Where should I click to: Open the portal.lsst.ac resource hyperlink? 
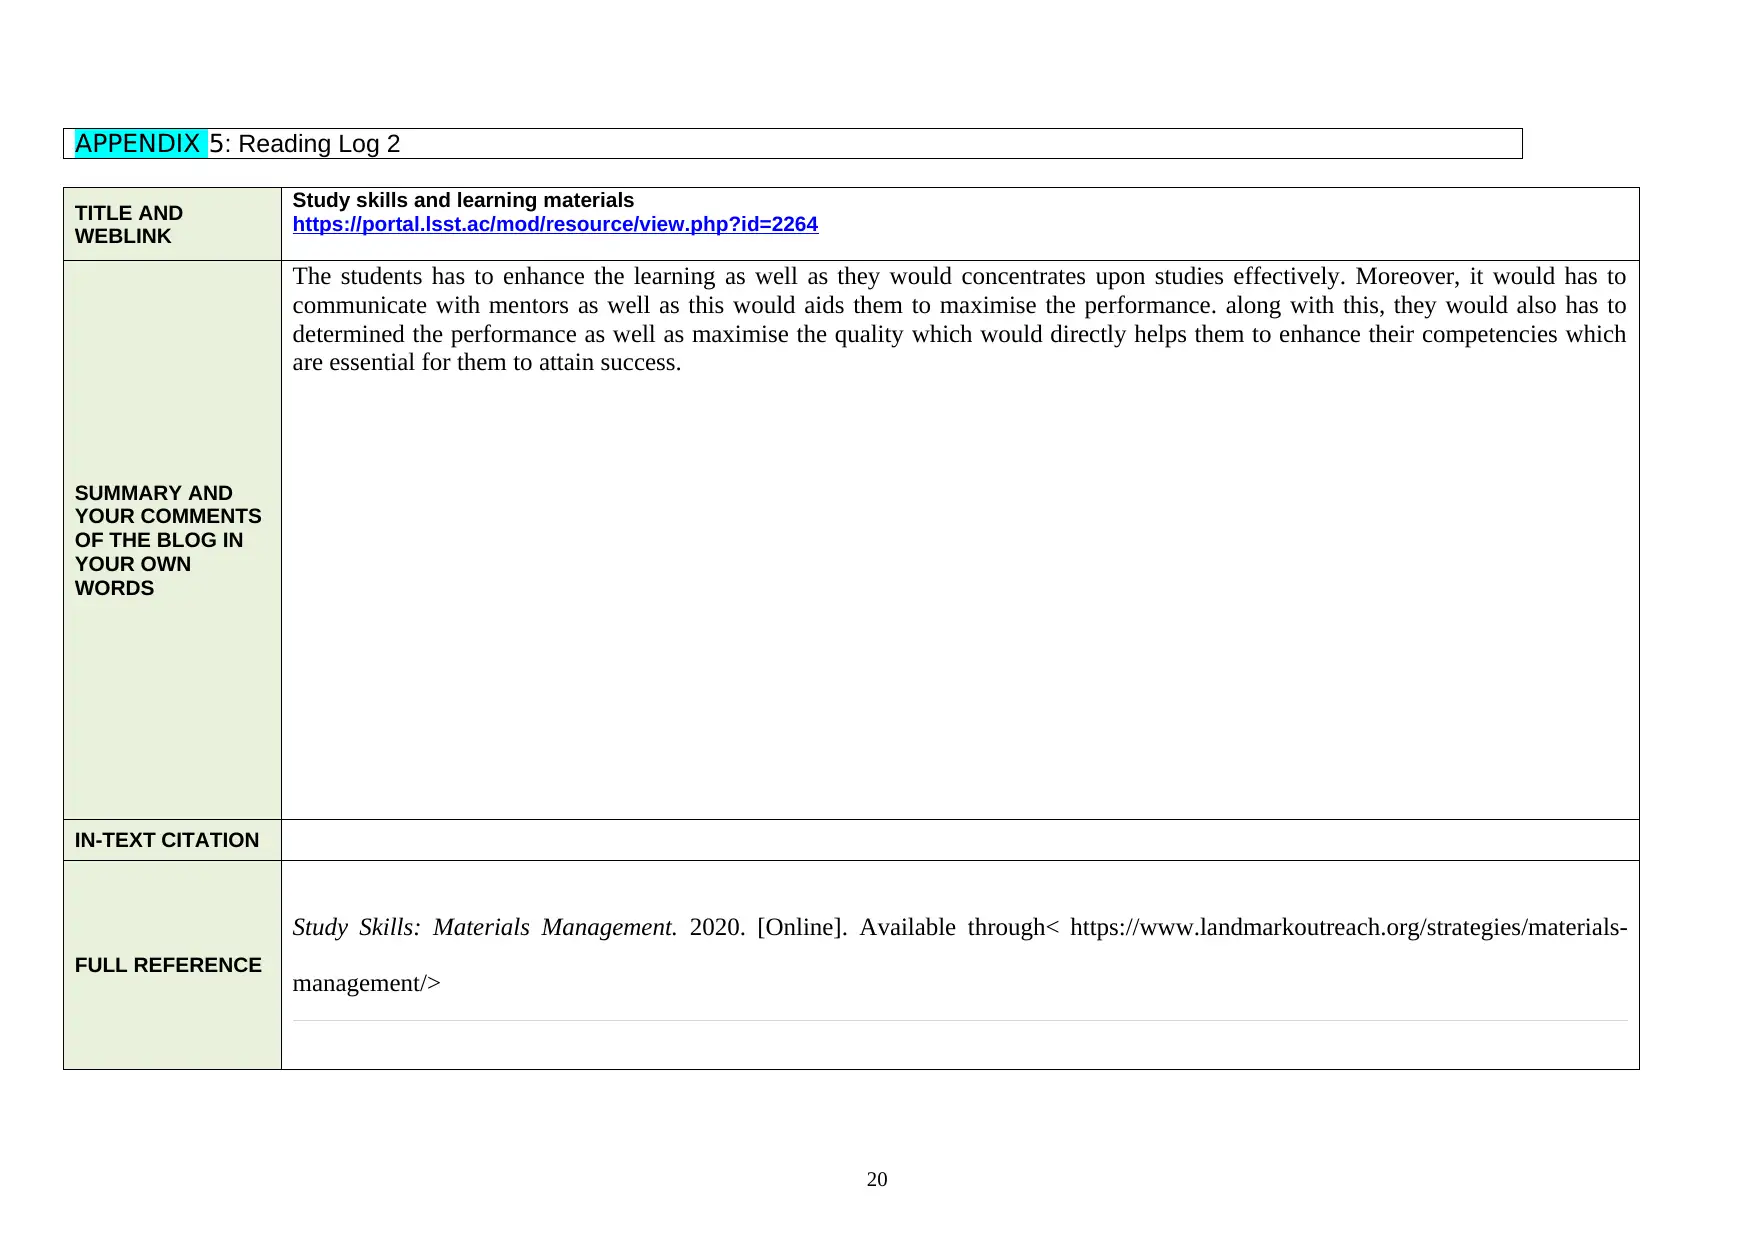(x=555, y=225)
